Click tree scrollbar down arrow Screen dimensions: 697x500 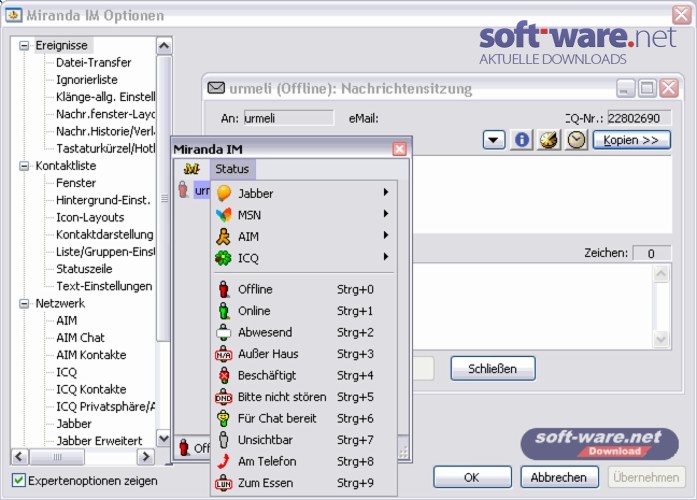[x=164, y=438]
